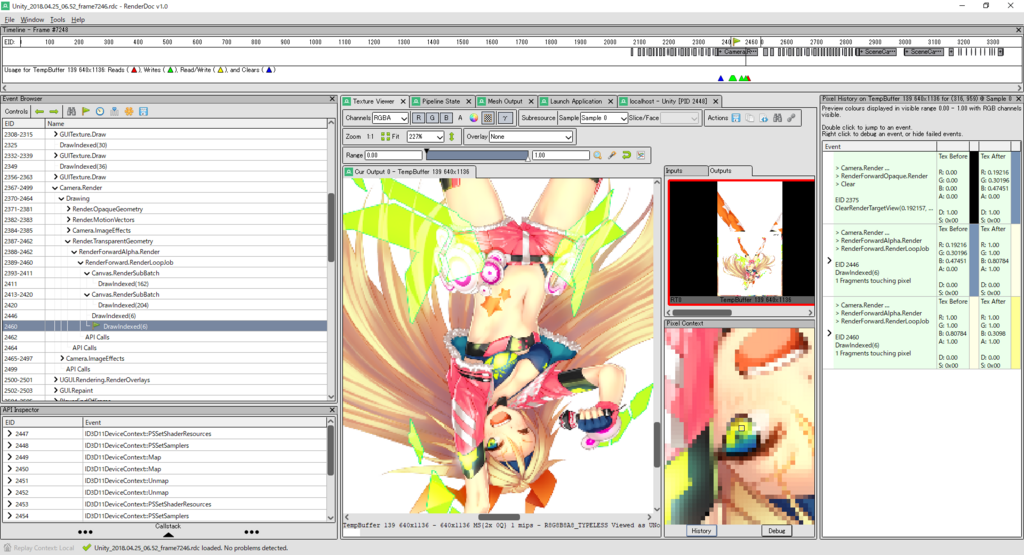
Task: Click the Range maximum 1.00 input field
Action: click(560, 155)
